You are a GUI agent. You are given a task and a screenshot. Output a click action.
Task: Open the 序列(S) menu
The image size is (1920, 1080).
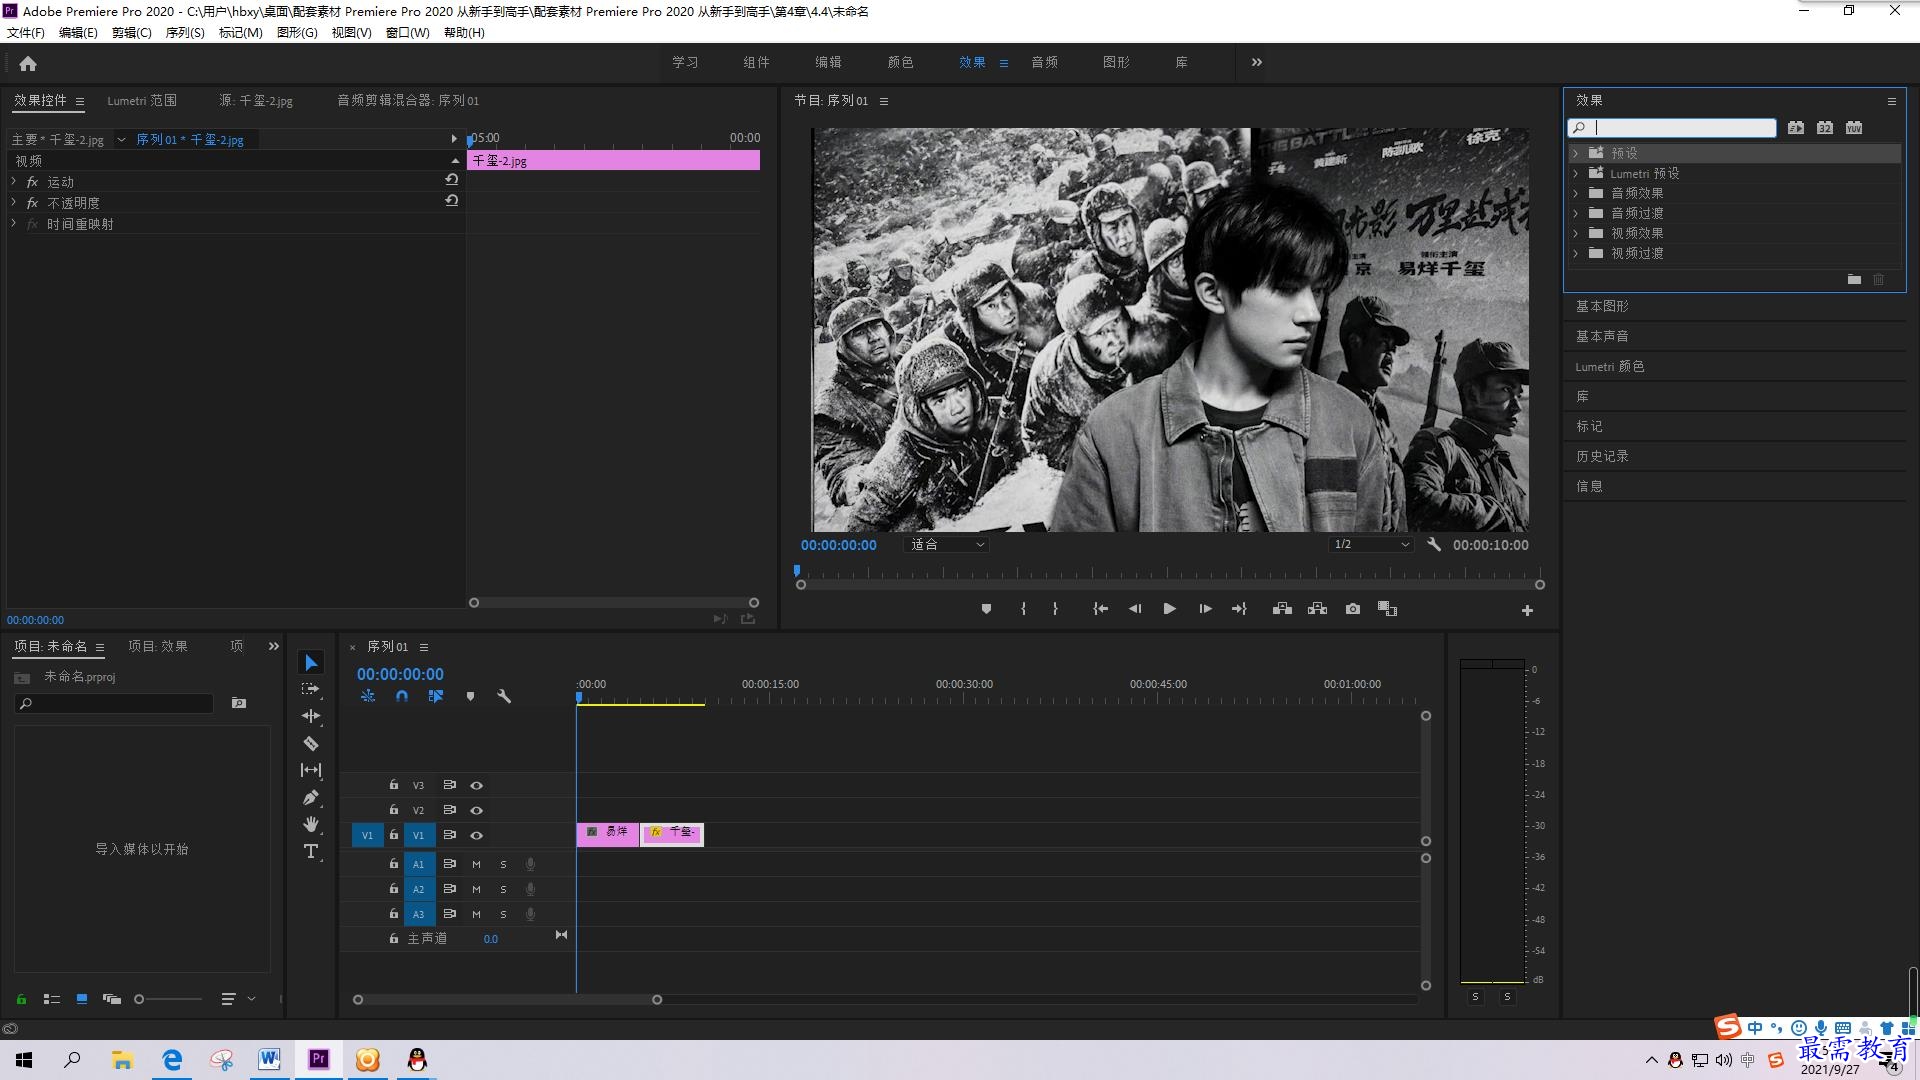click(x=185, y=33)
